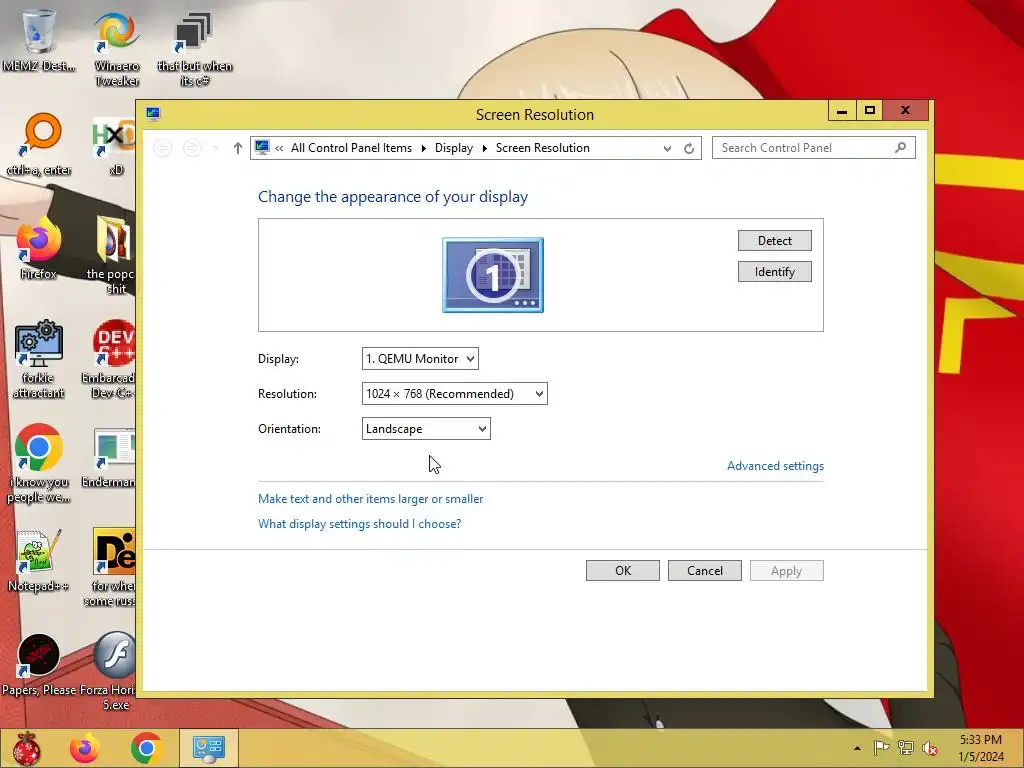
Task: Go to Display breadcrumb
Action: point(454,148)
